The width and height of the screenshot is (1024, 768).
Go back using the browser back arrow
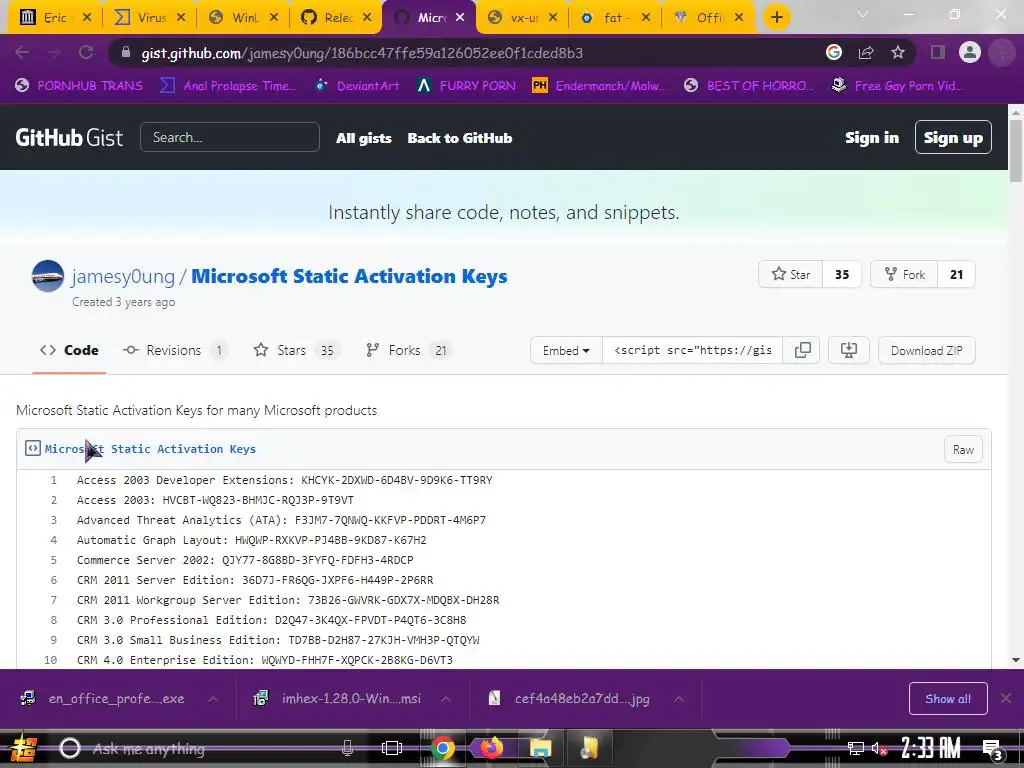pyautogui.click(x=22, y=53)
